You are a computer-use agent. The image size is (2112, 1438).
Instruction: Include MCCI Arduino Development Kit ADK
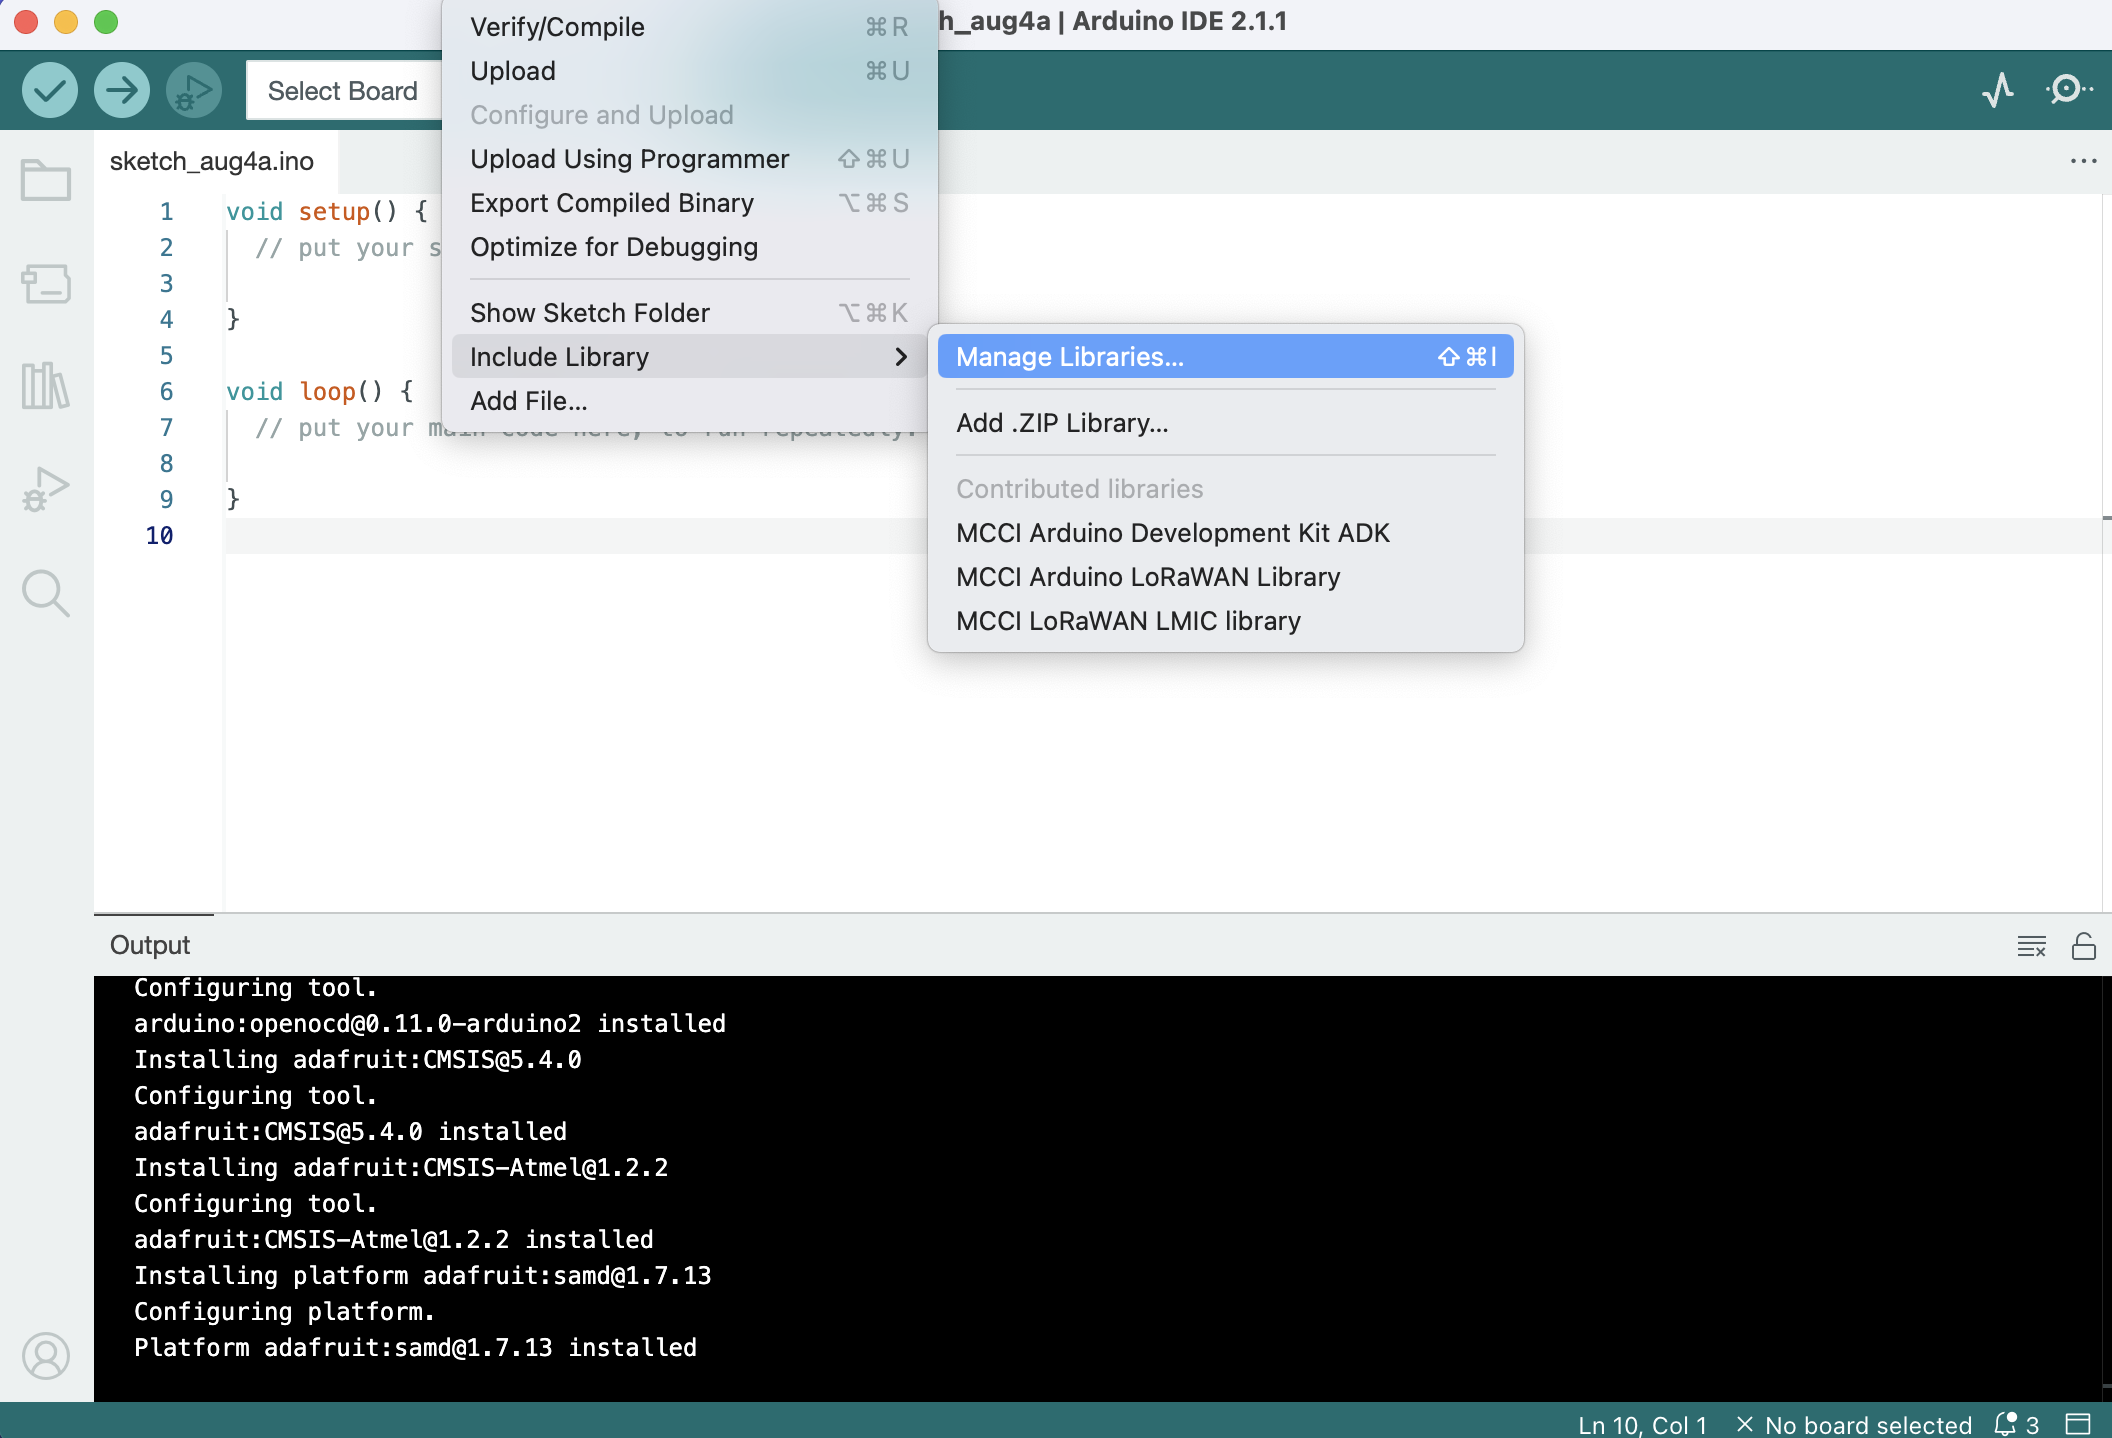point(1225,533)
